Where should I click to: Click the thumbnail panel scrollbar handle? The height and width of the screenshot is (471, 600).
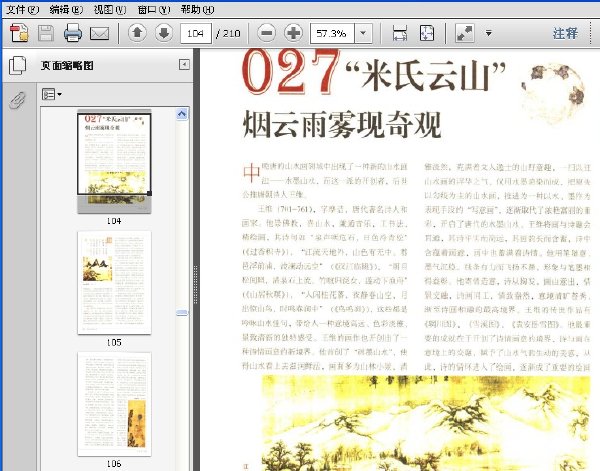pos(182,313)
